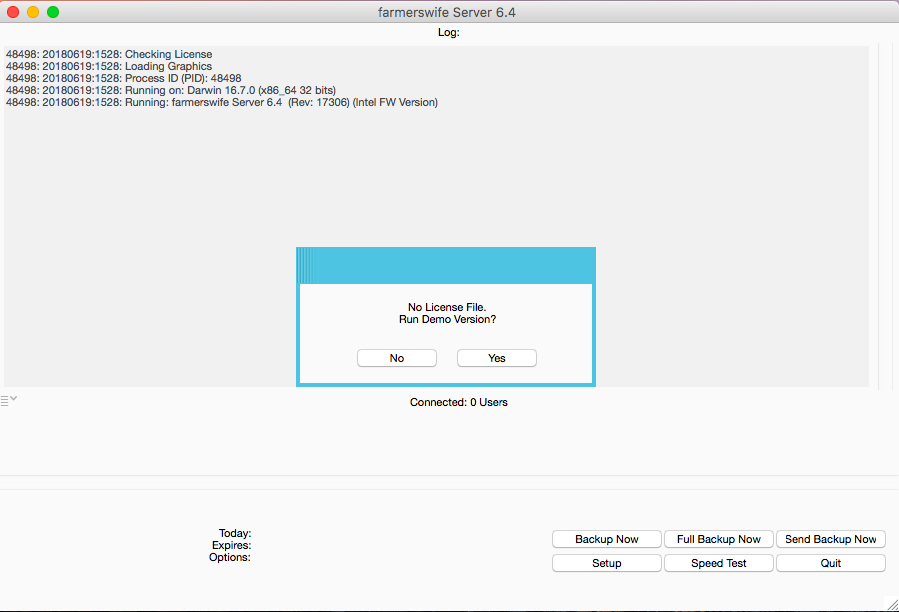Click the blue dialog title bar
This screenshot has width=899, height=612.
(446, 266)
